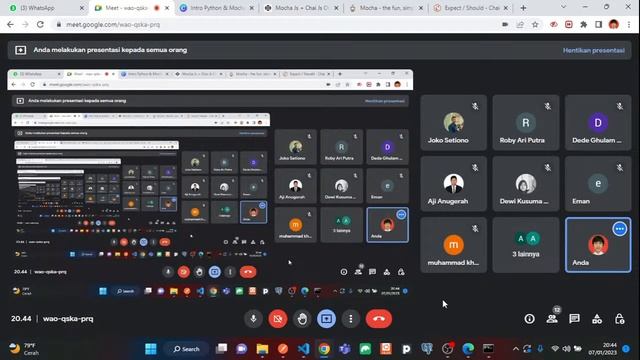The width and height of the screenshot is (640, 360).
Task: Click meeting code wao-qska-prq
Action: click(x=68, y=319)
